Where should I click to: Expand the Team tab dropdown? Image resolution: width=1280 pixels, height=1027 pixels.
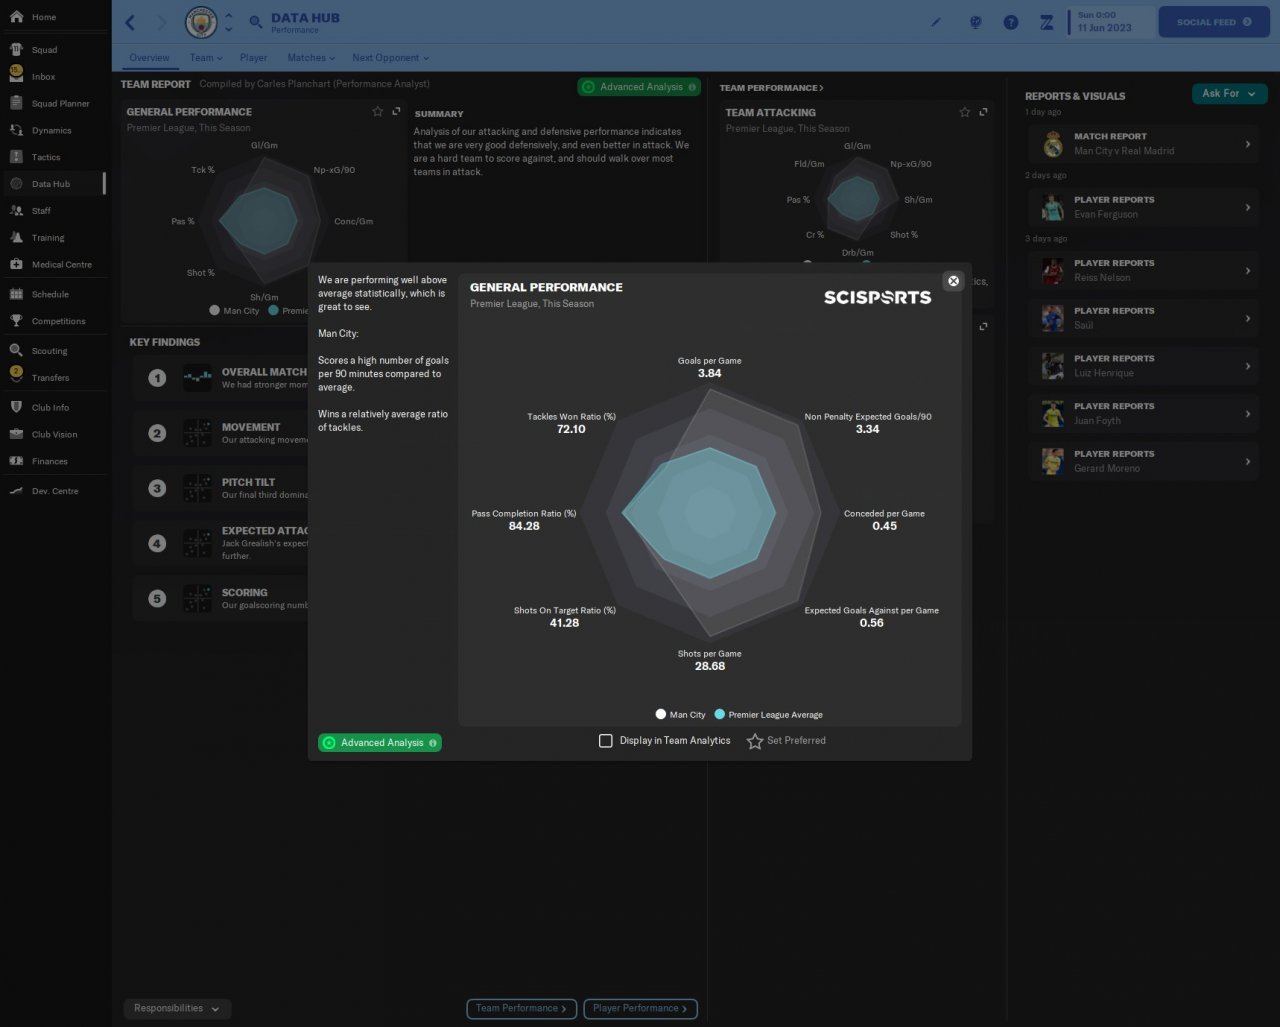tap(206, 58)
